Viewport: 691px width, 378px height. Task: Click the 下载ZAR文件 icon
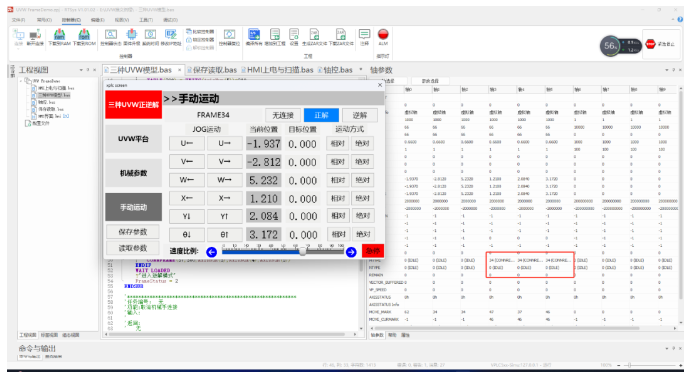pos(341,34)
